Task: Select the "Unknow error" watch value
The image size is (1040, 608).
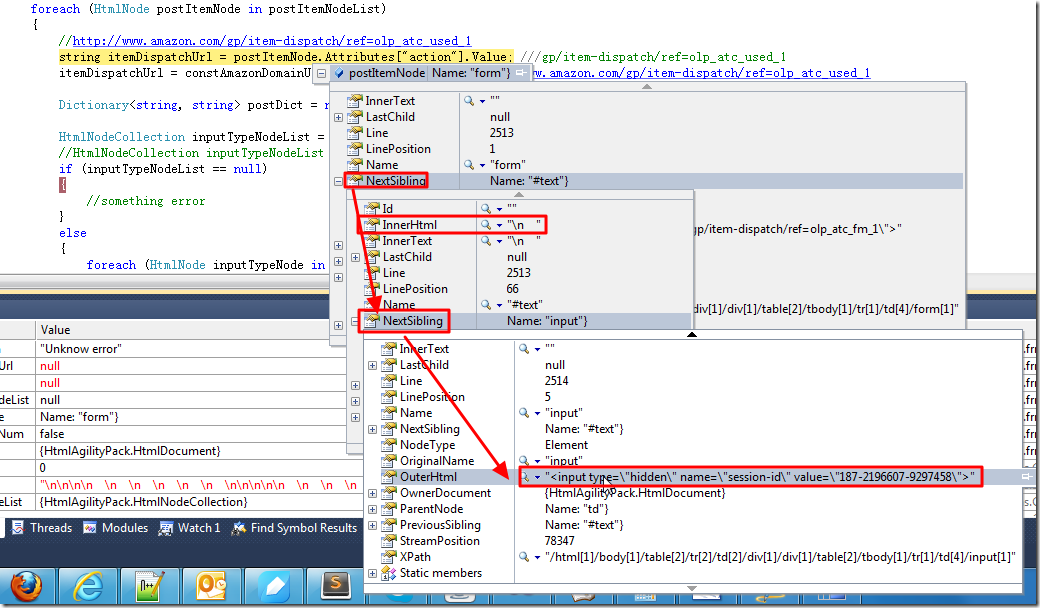Action: click(x=81, y=349)
